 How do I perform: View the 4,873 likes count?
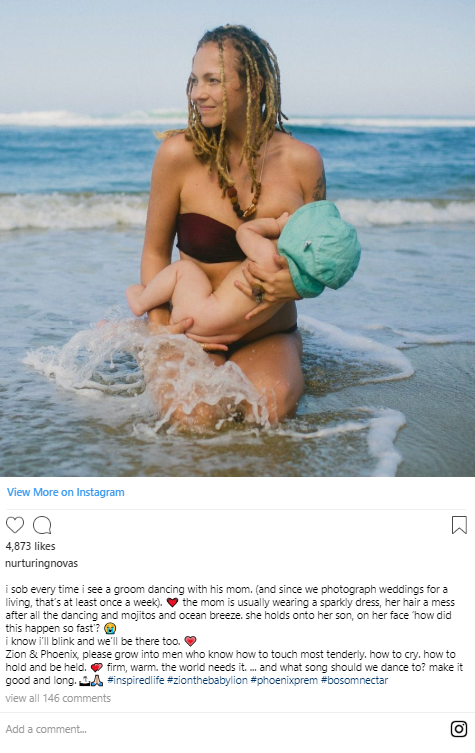point(30,546)
